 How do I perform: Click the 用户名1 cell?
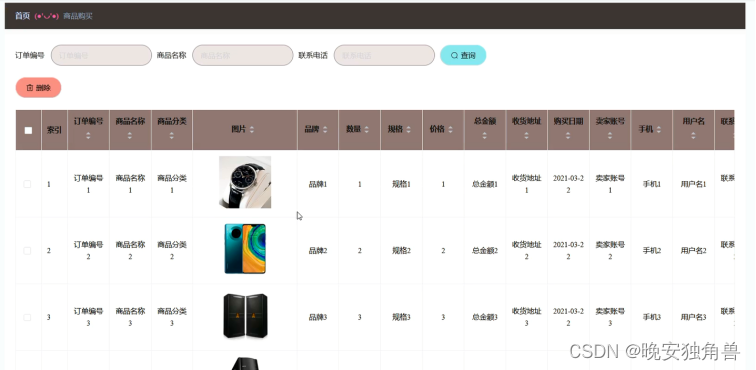pos(693,184)
